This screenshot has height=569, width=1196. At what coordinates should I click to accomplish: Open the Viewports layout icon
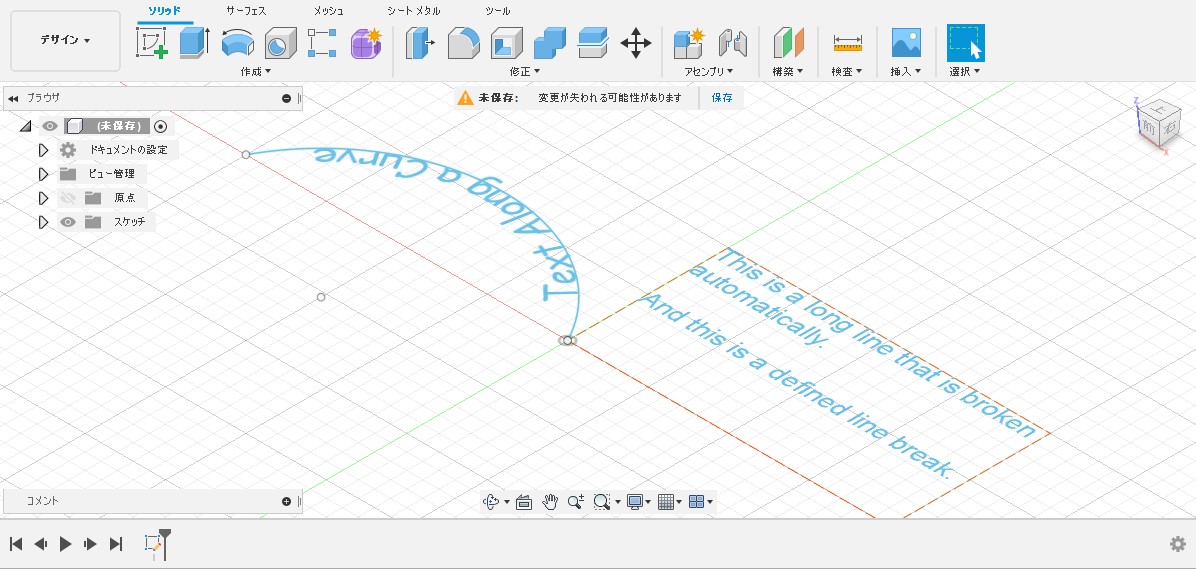click(696, 502)
